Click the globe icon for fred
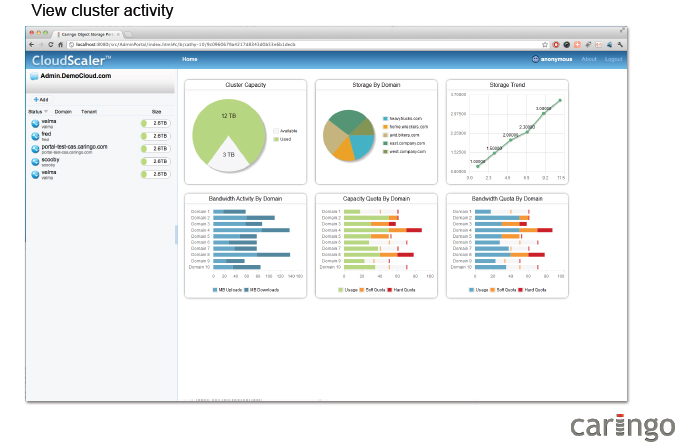This screenshot has height=448, width=681. (x=35, y=136)
